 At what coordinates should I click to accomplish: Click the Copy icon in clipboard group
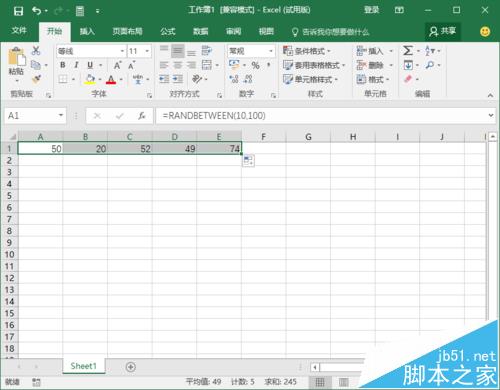[36, 65]
